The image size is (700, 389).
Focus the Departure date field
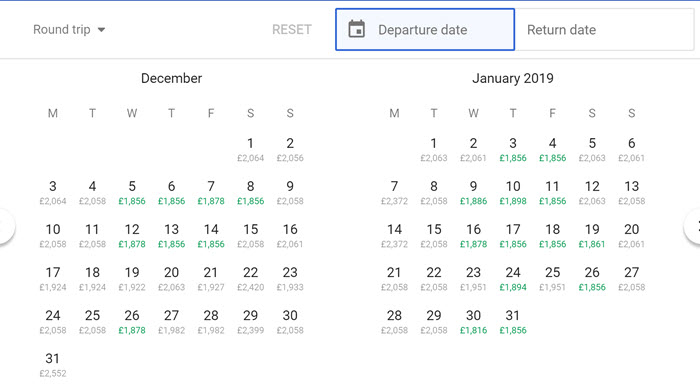point(425,29)
